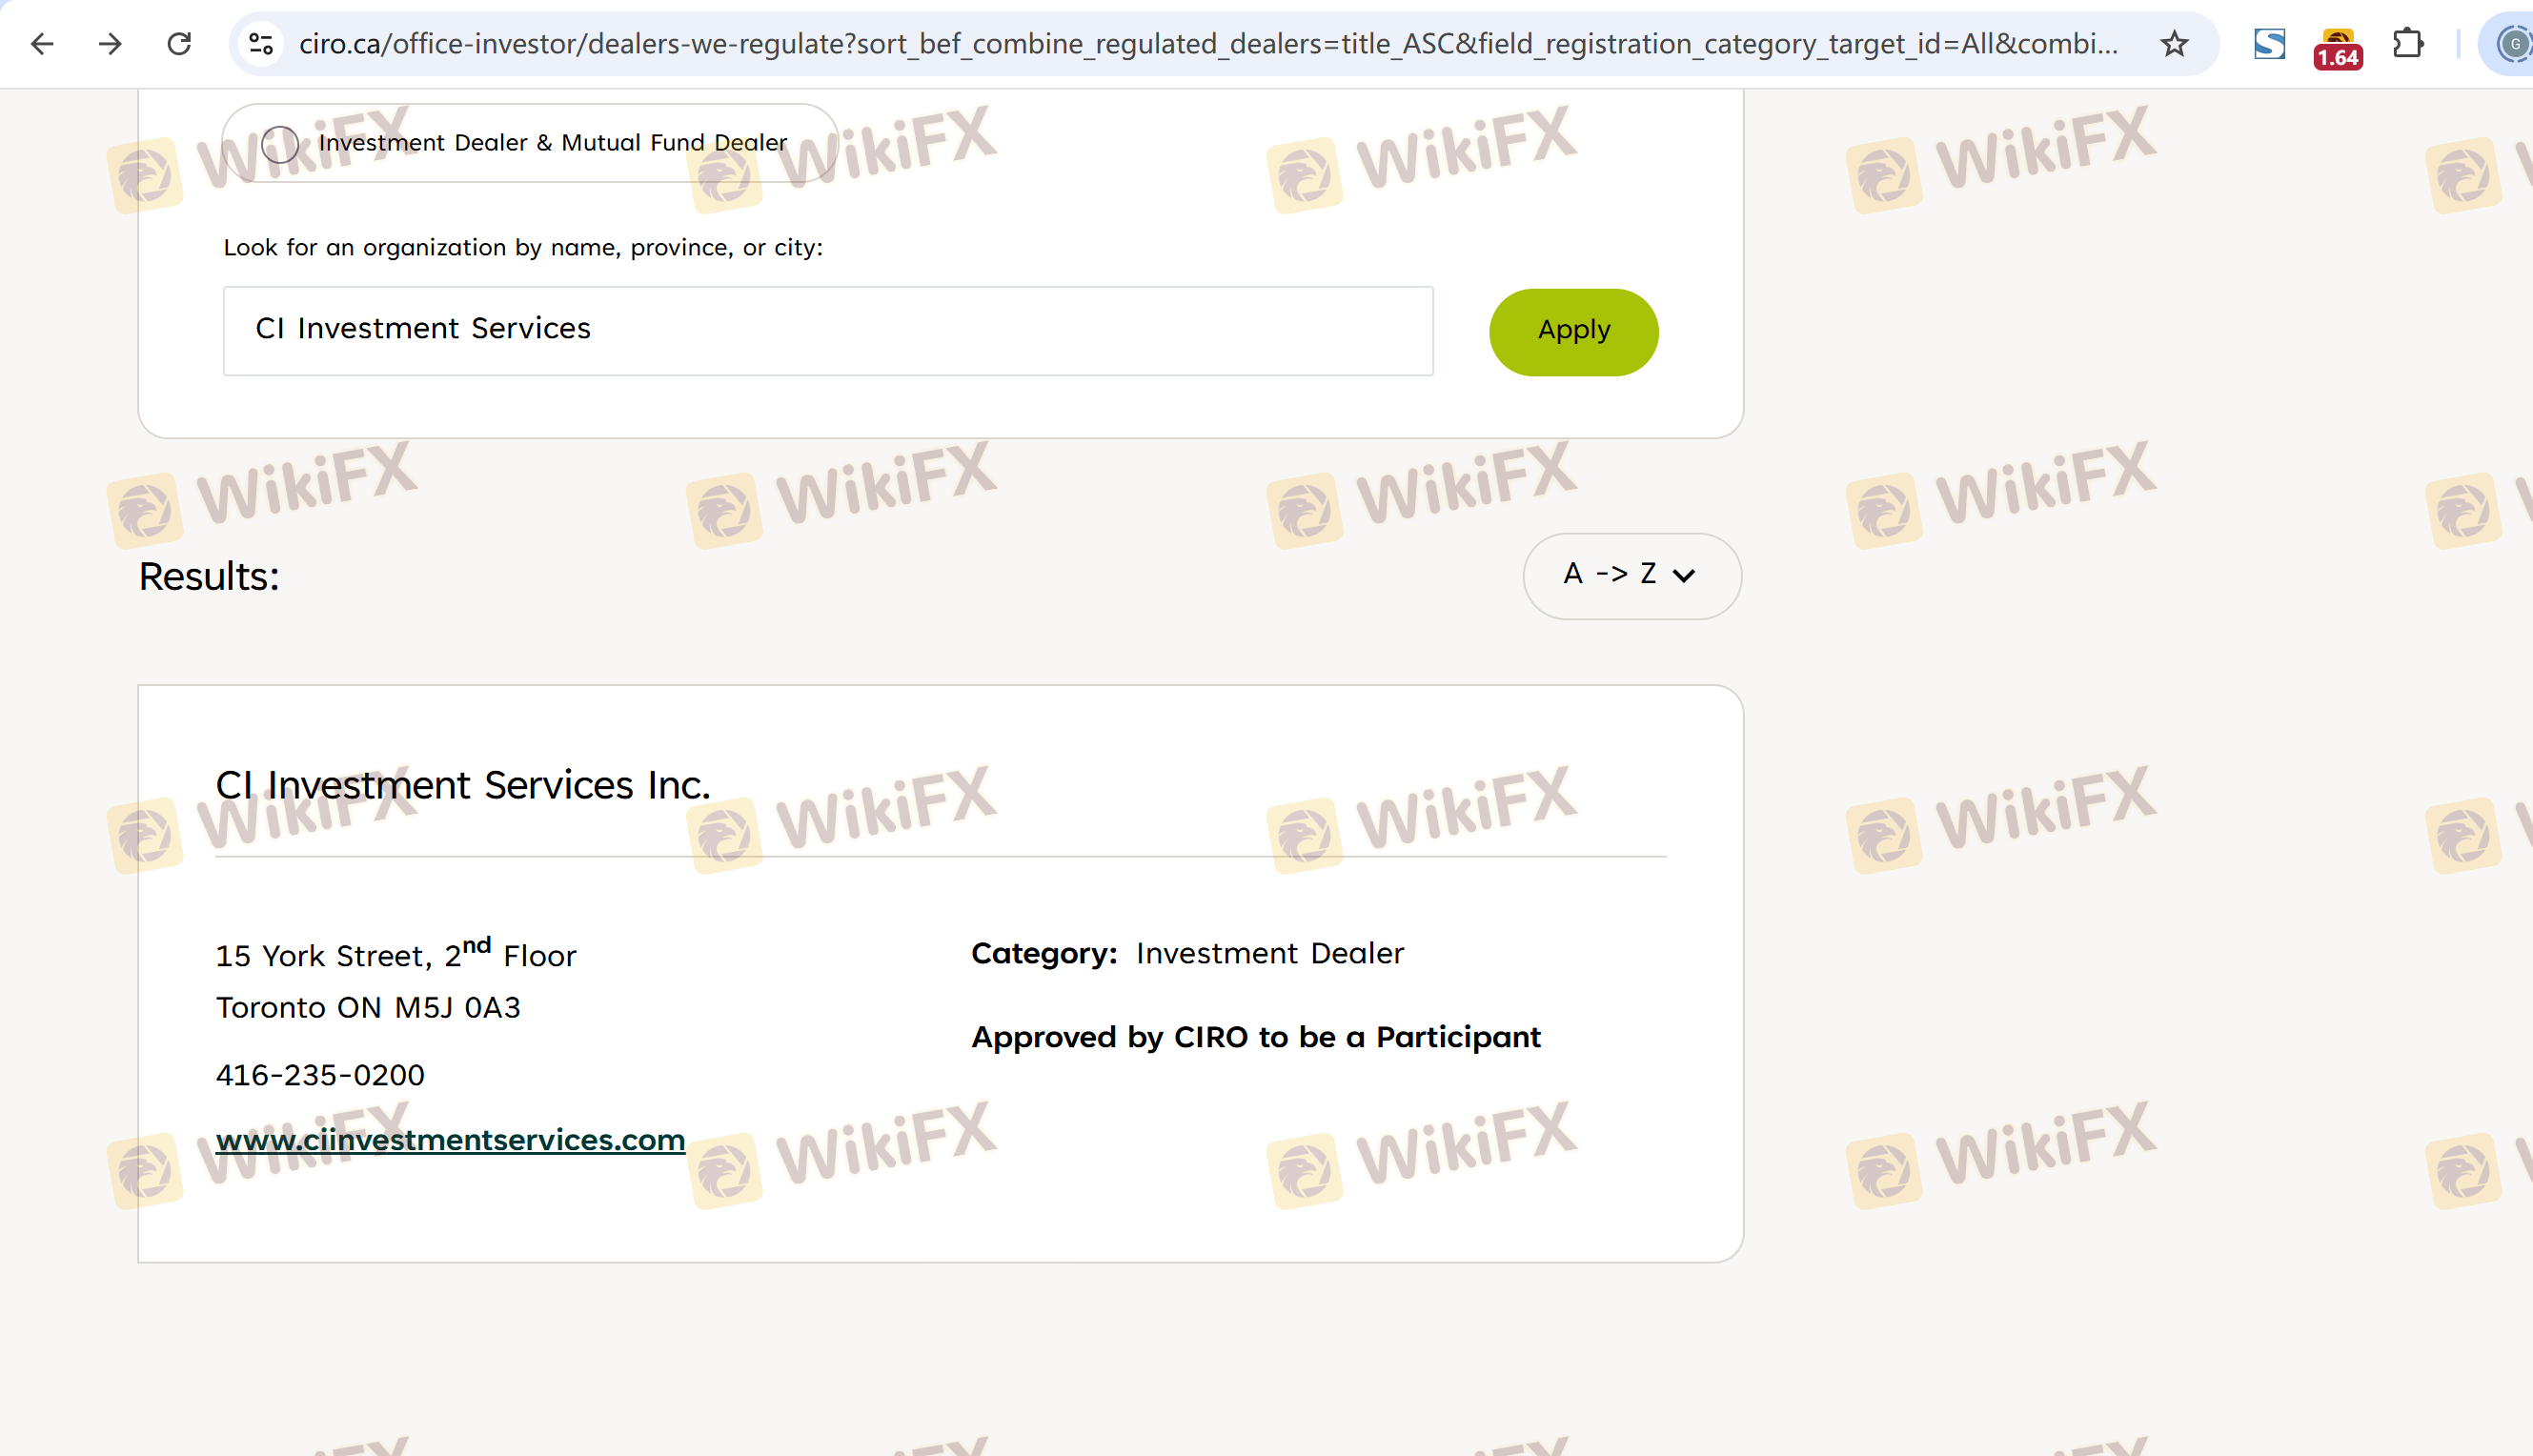Click Approved by CIRO to be a Participant
2533x1456 pixels.
click(x=1255, y=1037)
